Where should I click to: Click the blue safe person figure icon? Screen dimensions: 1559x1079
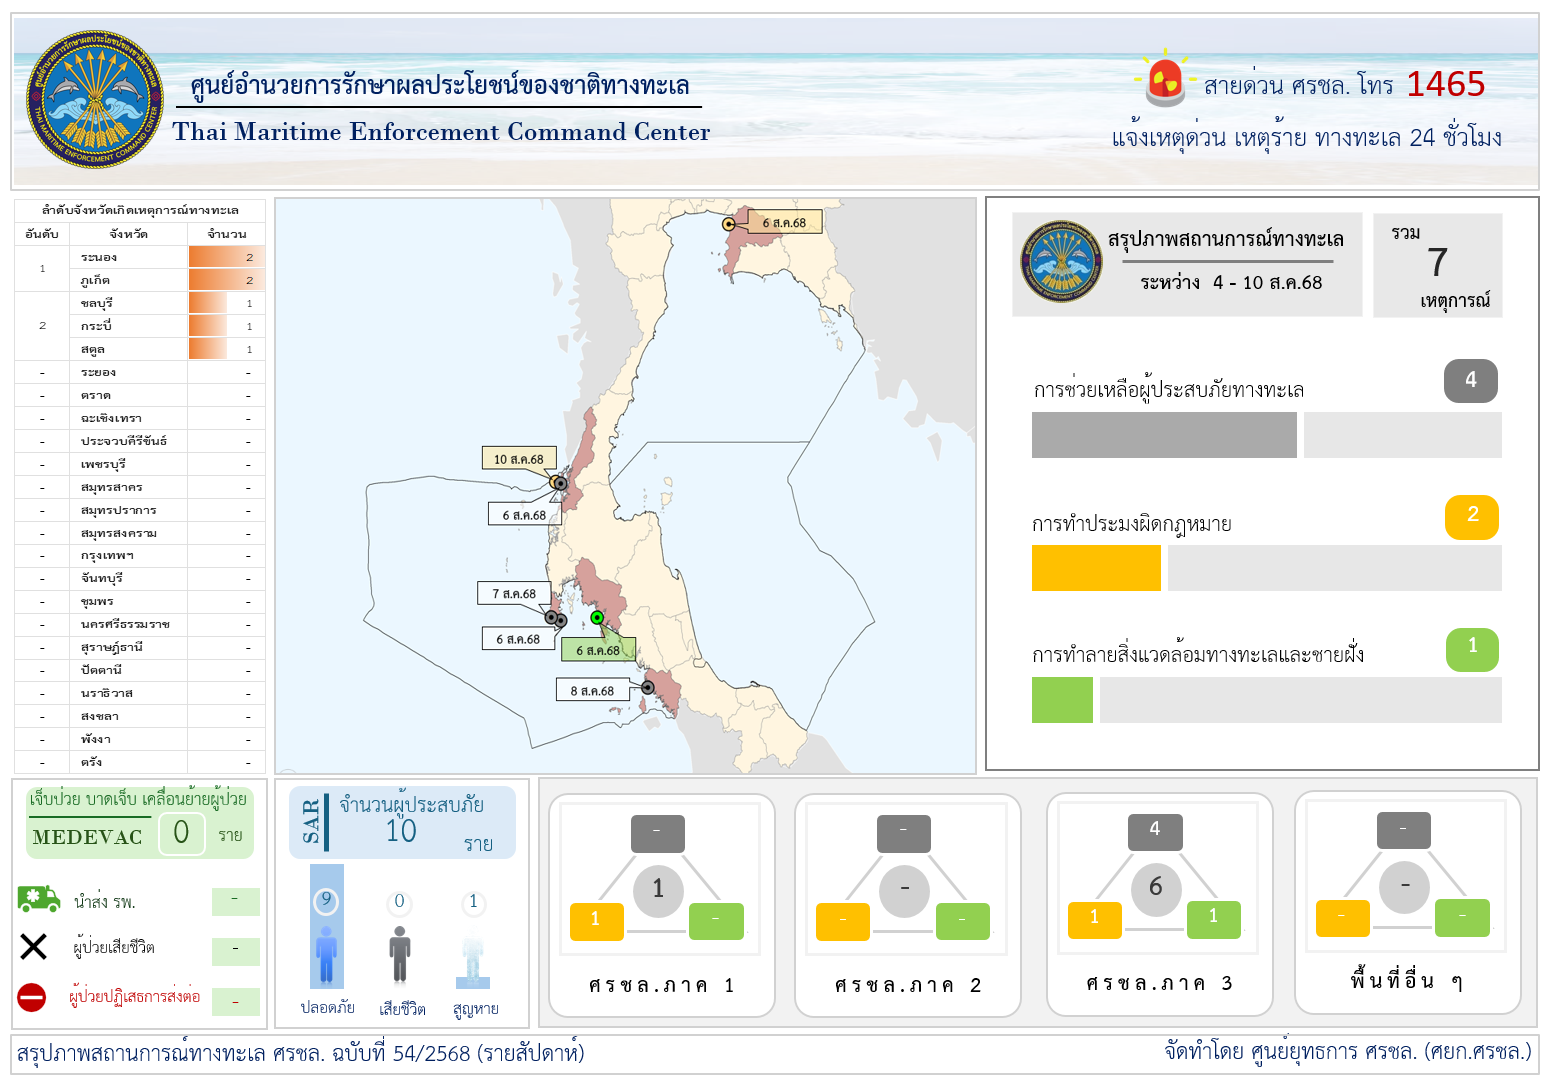(x=326, y=954)
